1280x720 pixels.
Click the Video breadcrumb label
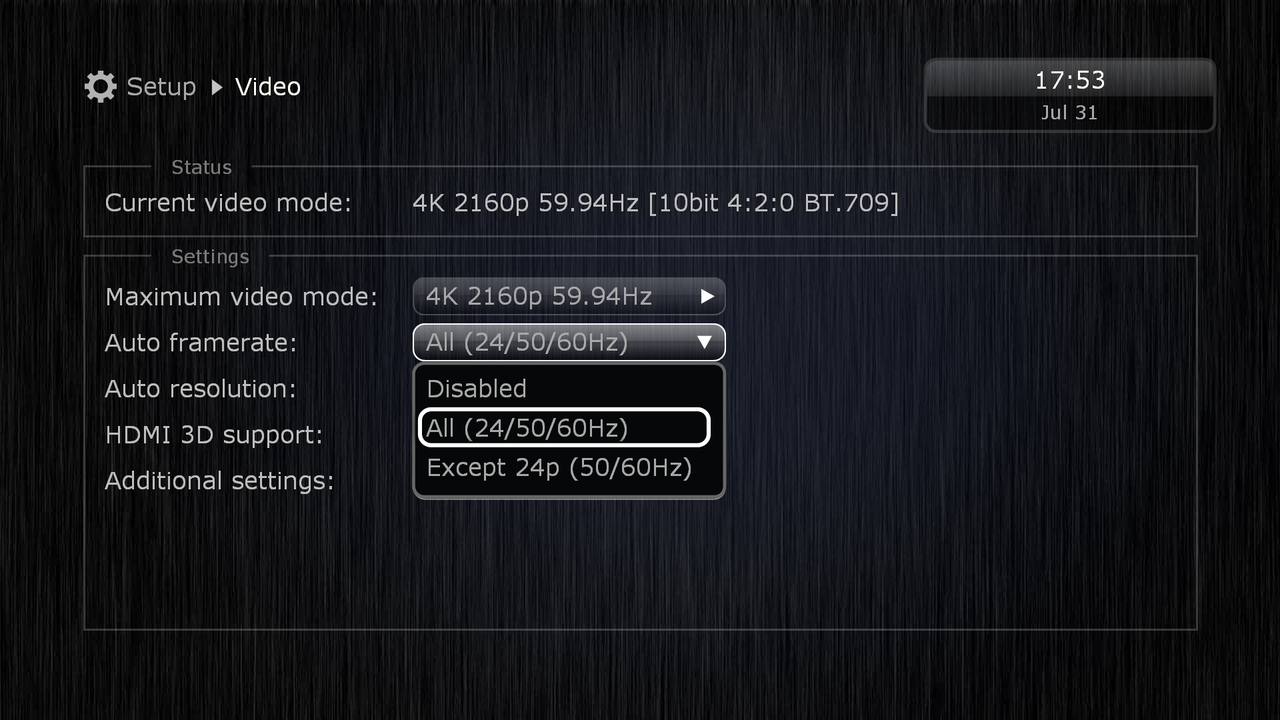[x=268, y=87]
